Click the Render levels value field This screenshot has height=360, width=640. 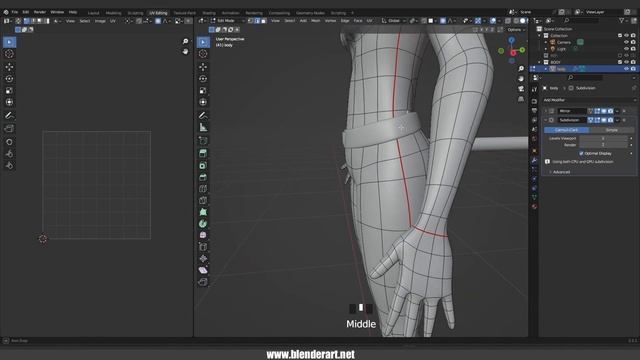point(603,144)
